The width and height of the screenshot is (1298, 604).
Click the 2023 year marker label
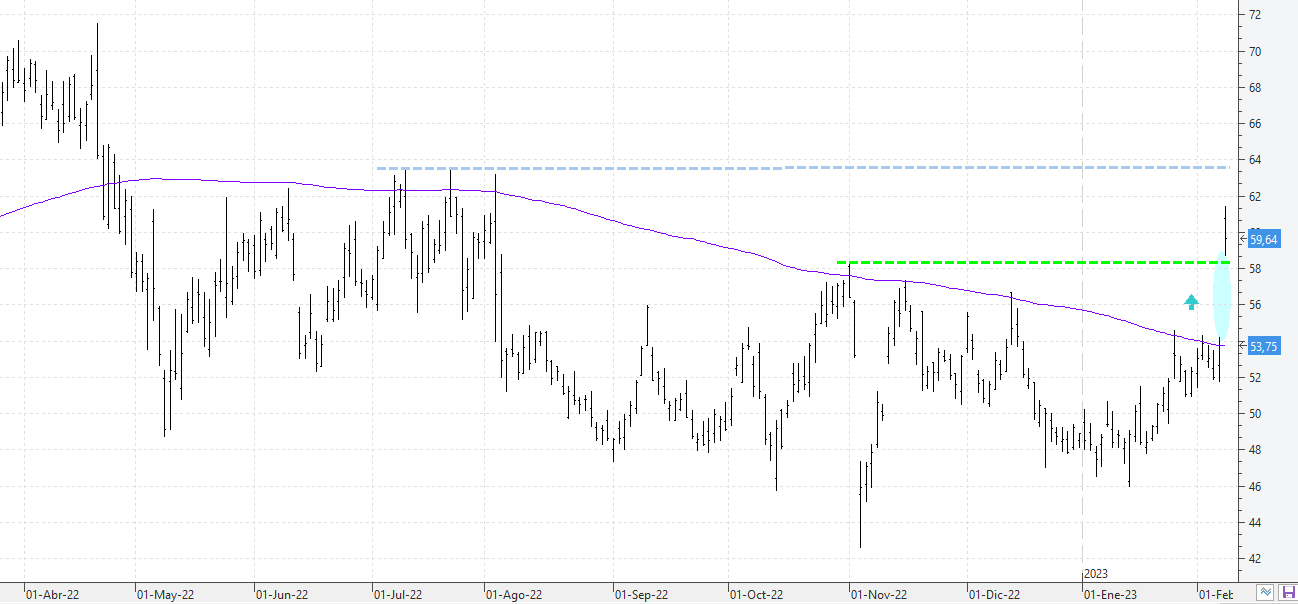click(x=1096, y=574)
